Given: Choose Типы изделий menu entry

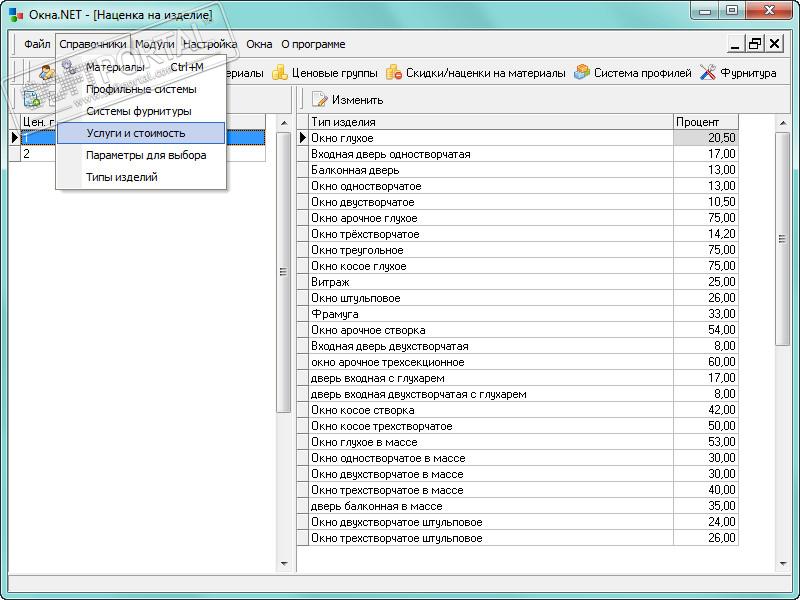Looking at the screenshot, I should 141,177.
